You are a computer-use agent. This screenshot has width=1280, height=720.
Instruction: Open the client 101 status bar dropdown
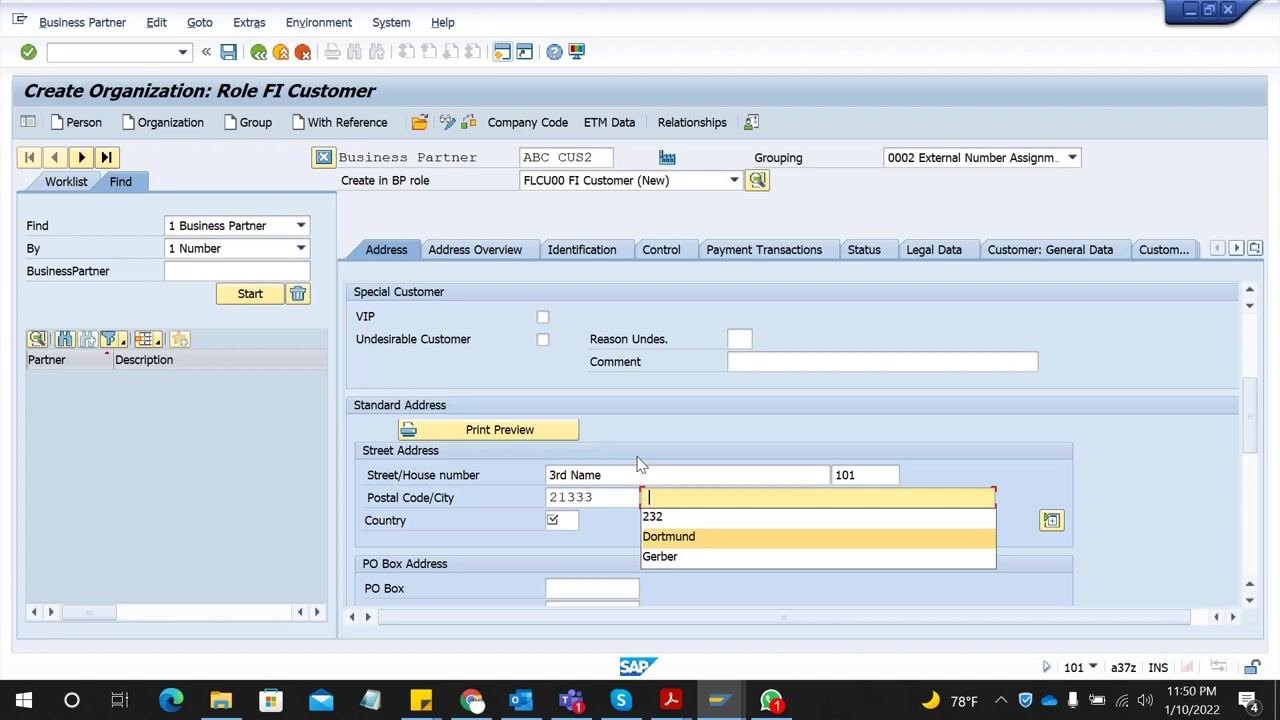tap(1093, 667)
